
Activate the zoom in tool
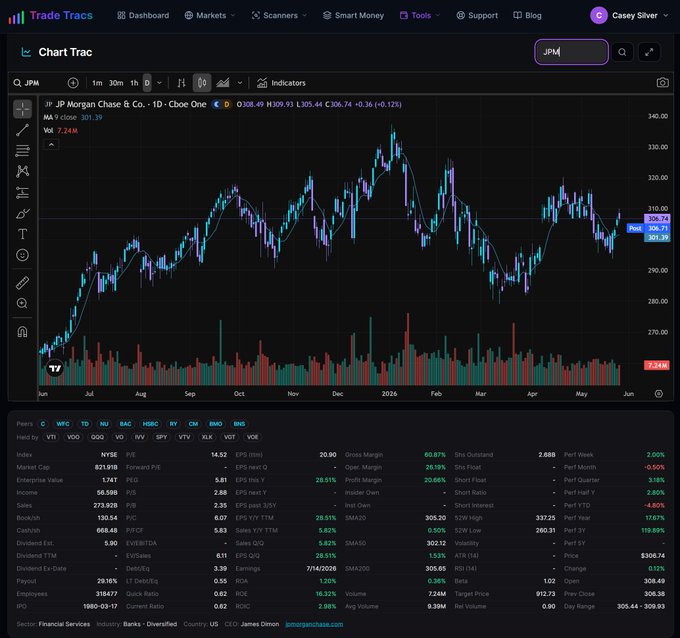tap(23, 304)
